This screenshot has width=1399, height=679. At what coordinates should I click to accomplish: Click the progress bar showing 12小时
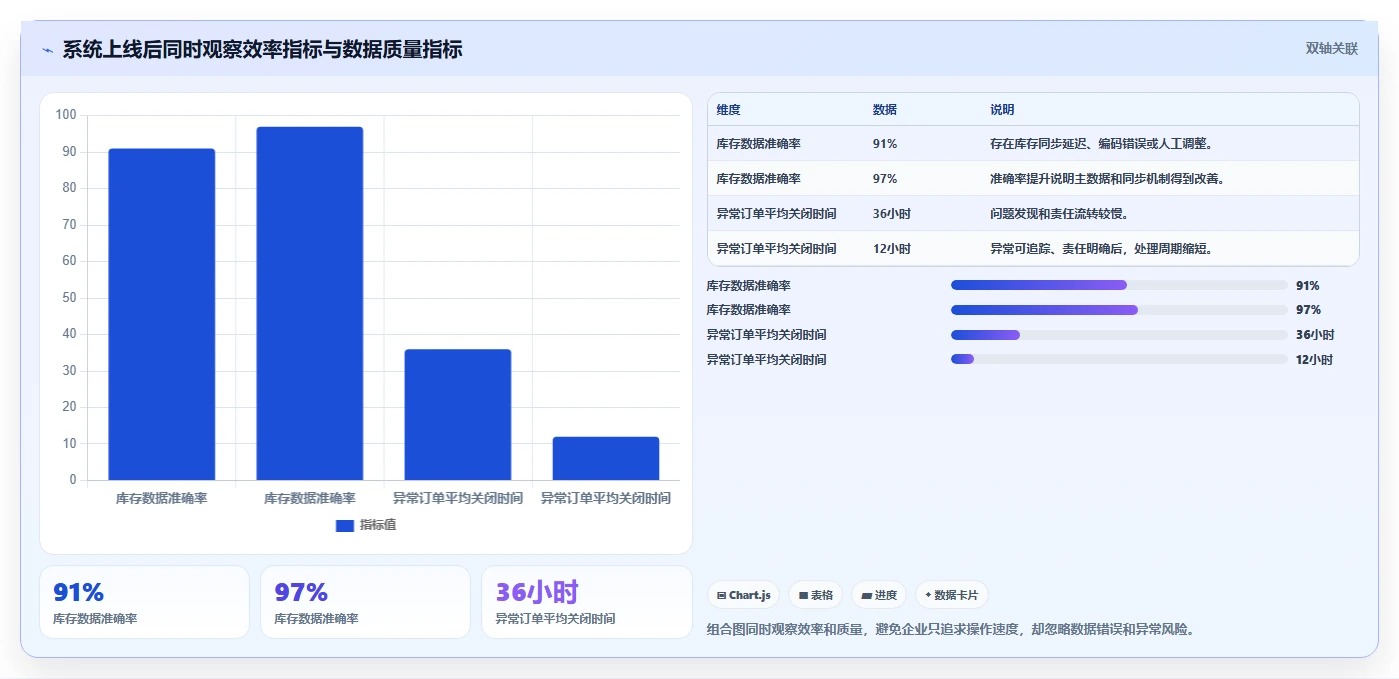point(1119,359)
